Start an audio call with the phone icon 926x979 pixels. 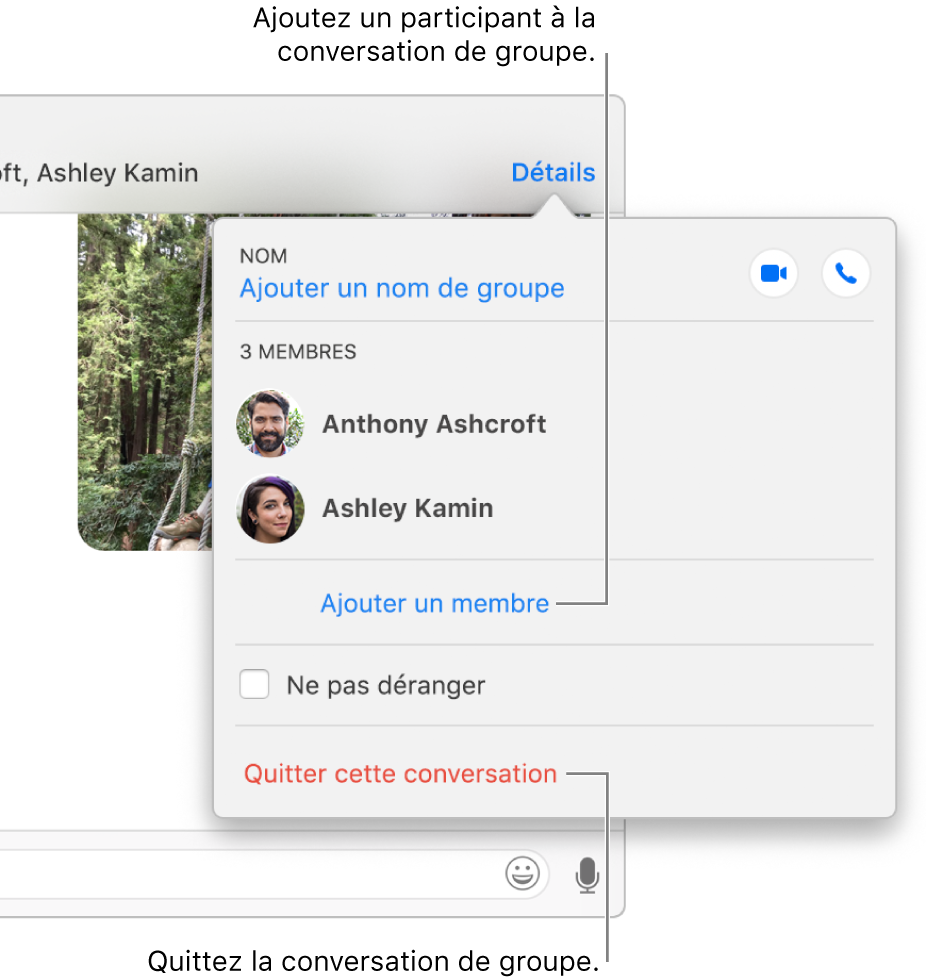(846, 274)
